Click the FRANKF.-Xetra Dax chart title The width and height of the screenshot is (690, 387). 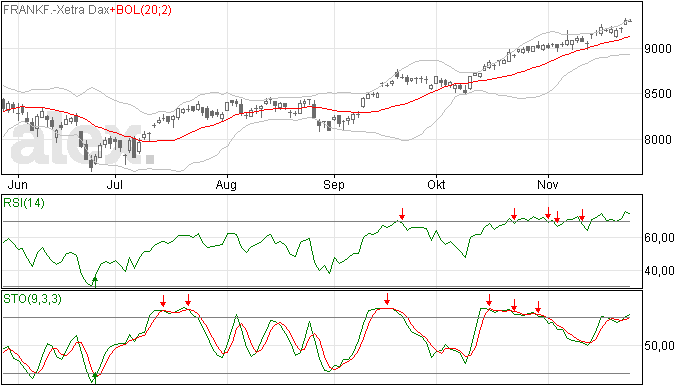(x=56, y=10)
